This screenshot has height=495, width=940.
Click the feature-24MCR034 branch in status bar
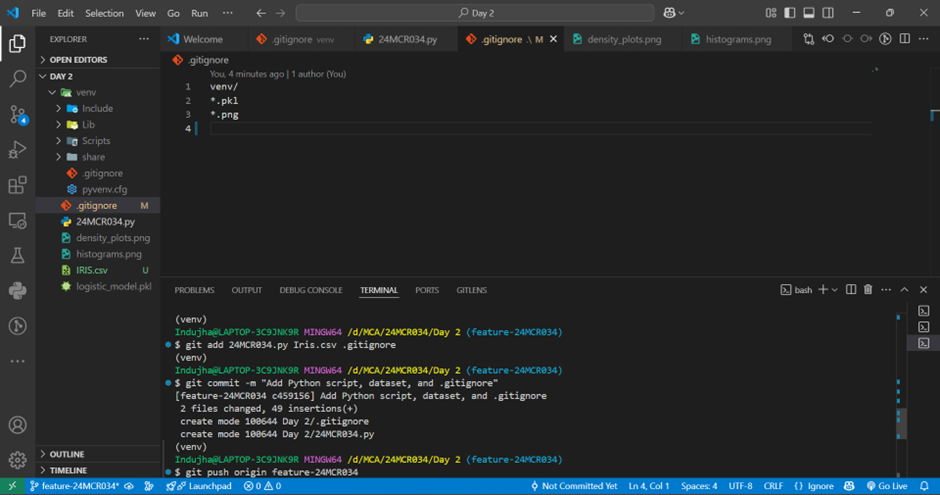[75, 486]
